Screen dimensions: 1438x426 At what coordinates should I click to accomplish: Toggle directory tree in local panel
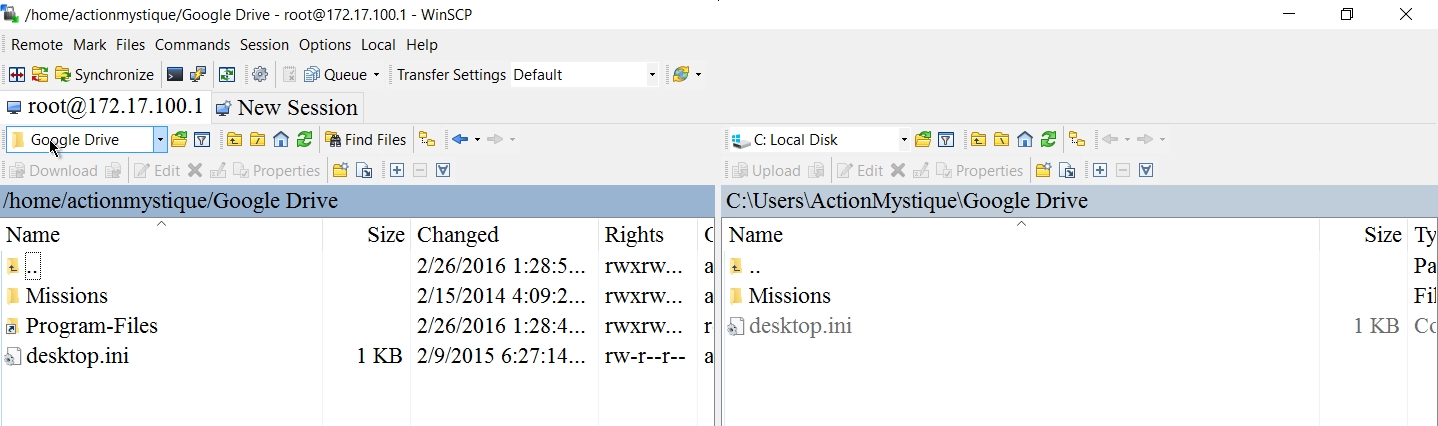[x=1076, y=140]
